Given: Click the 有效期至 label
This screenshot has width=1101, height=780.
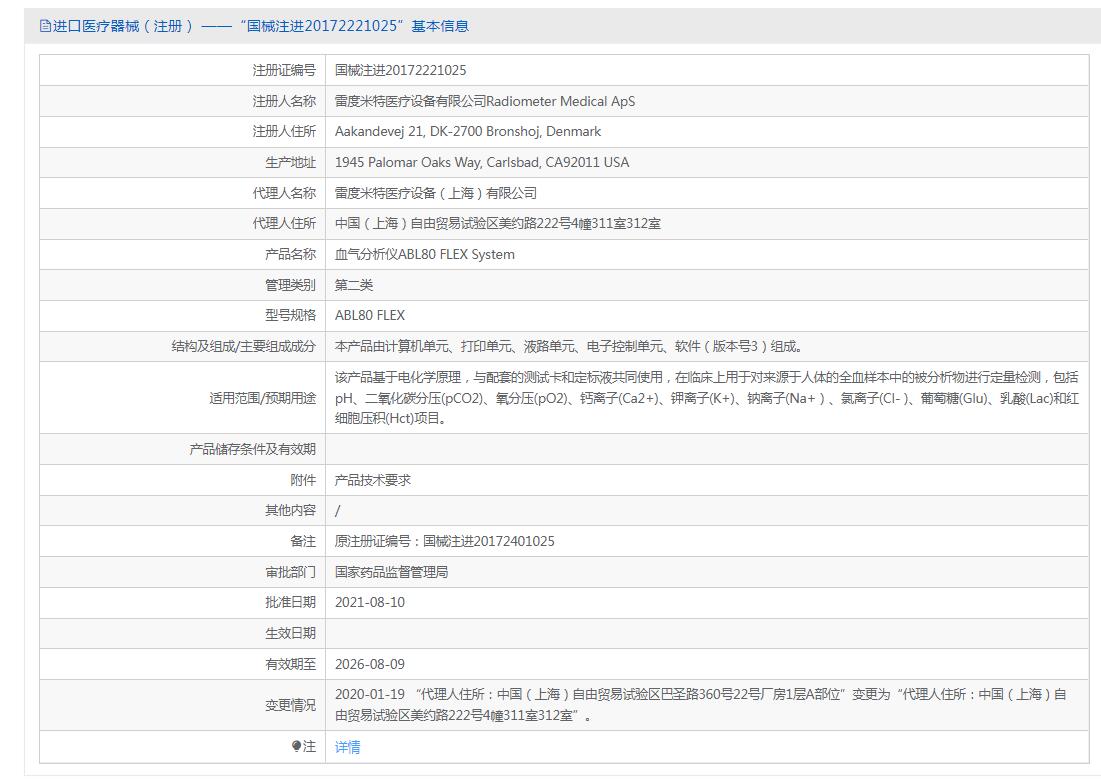Looking at the screenshot, I should point(291,664).
